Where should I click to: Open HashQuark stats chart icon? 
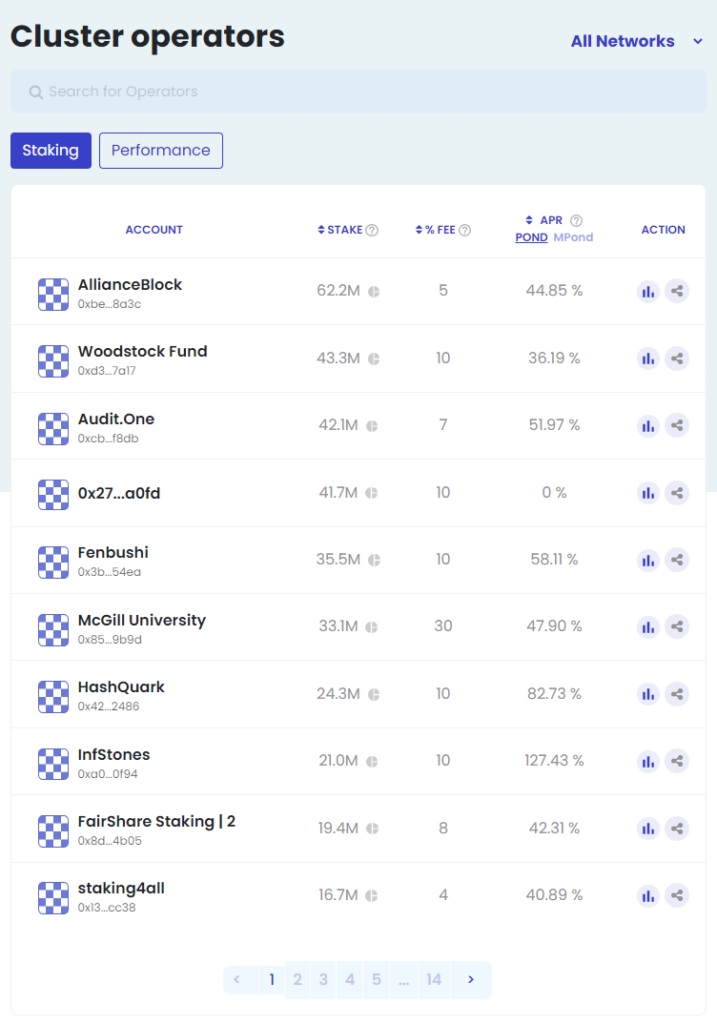tap(648, 694)
